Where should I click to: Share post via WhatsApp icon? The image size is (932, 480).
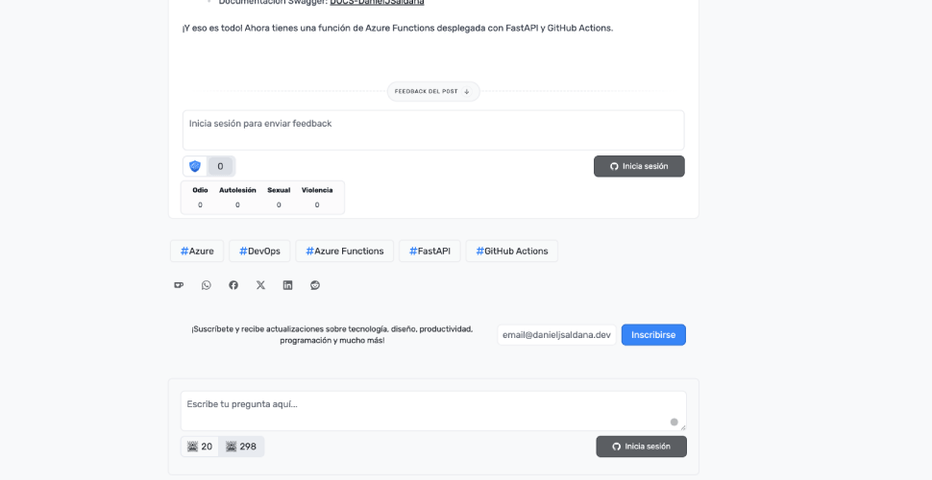pos(206,285)
